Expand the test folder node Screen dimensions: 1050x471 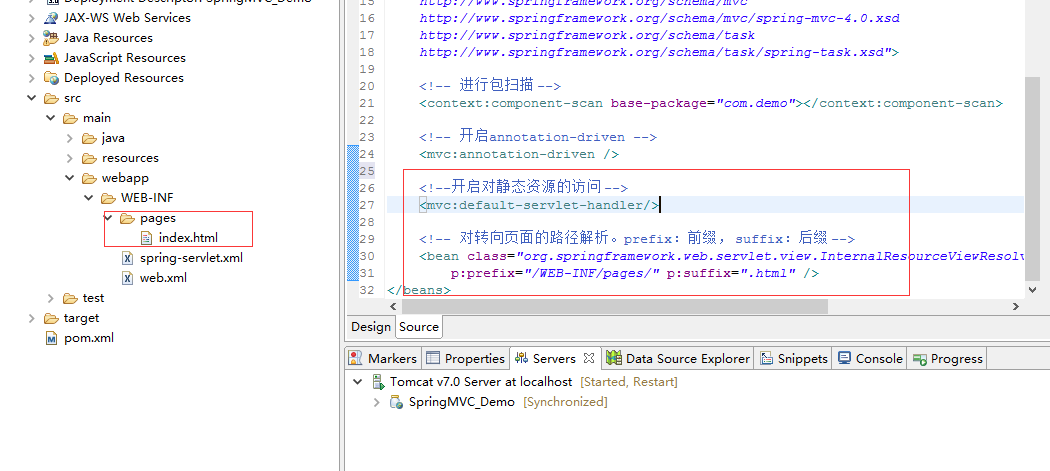[x=50, y=298]
